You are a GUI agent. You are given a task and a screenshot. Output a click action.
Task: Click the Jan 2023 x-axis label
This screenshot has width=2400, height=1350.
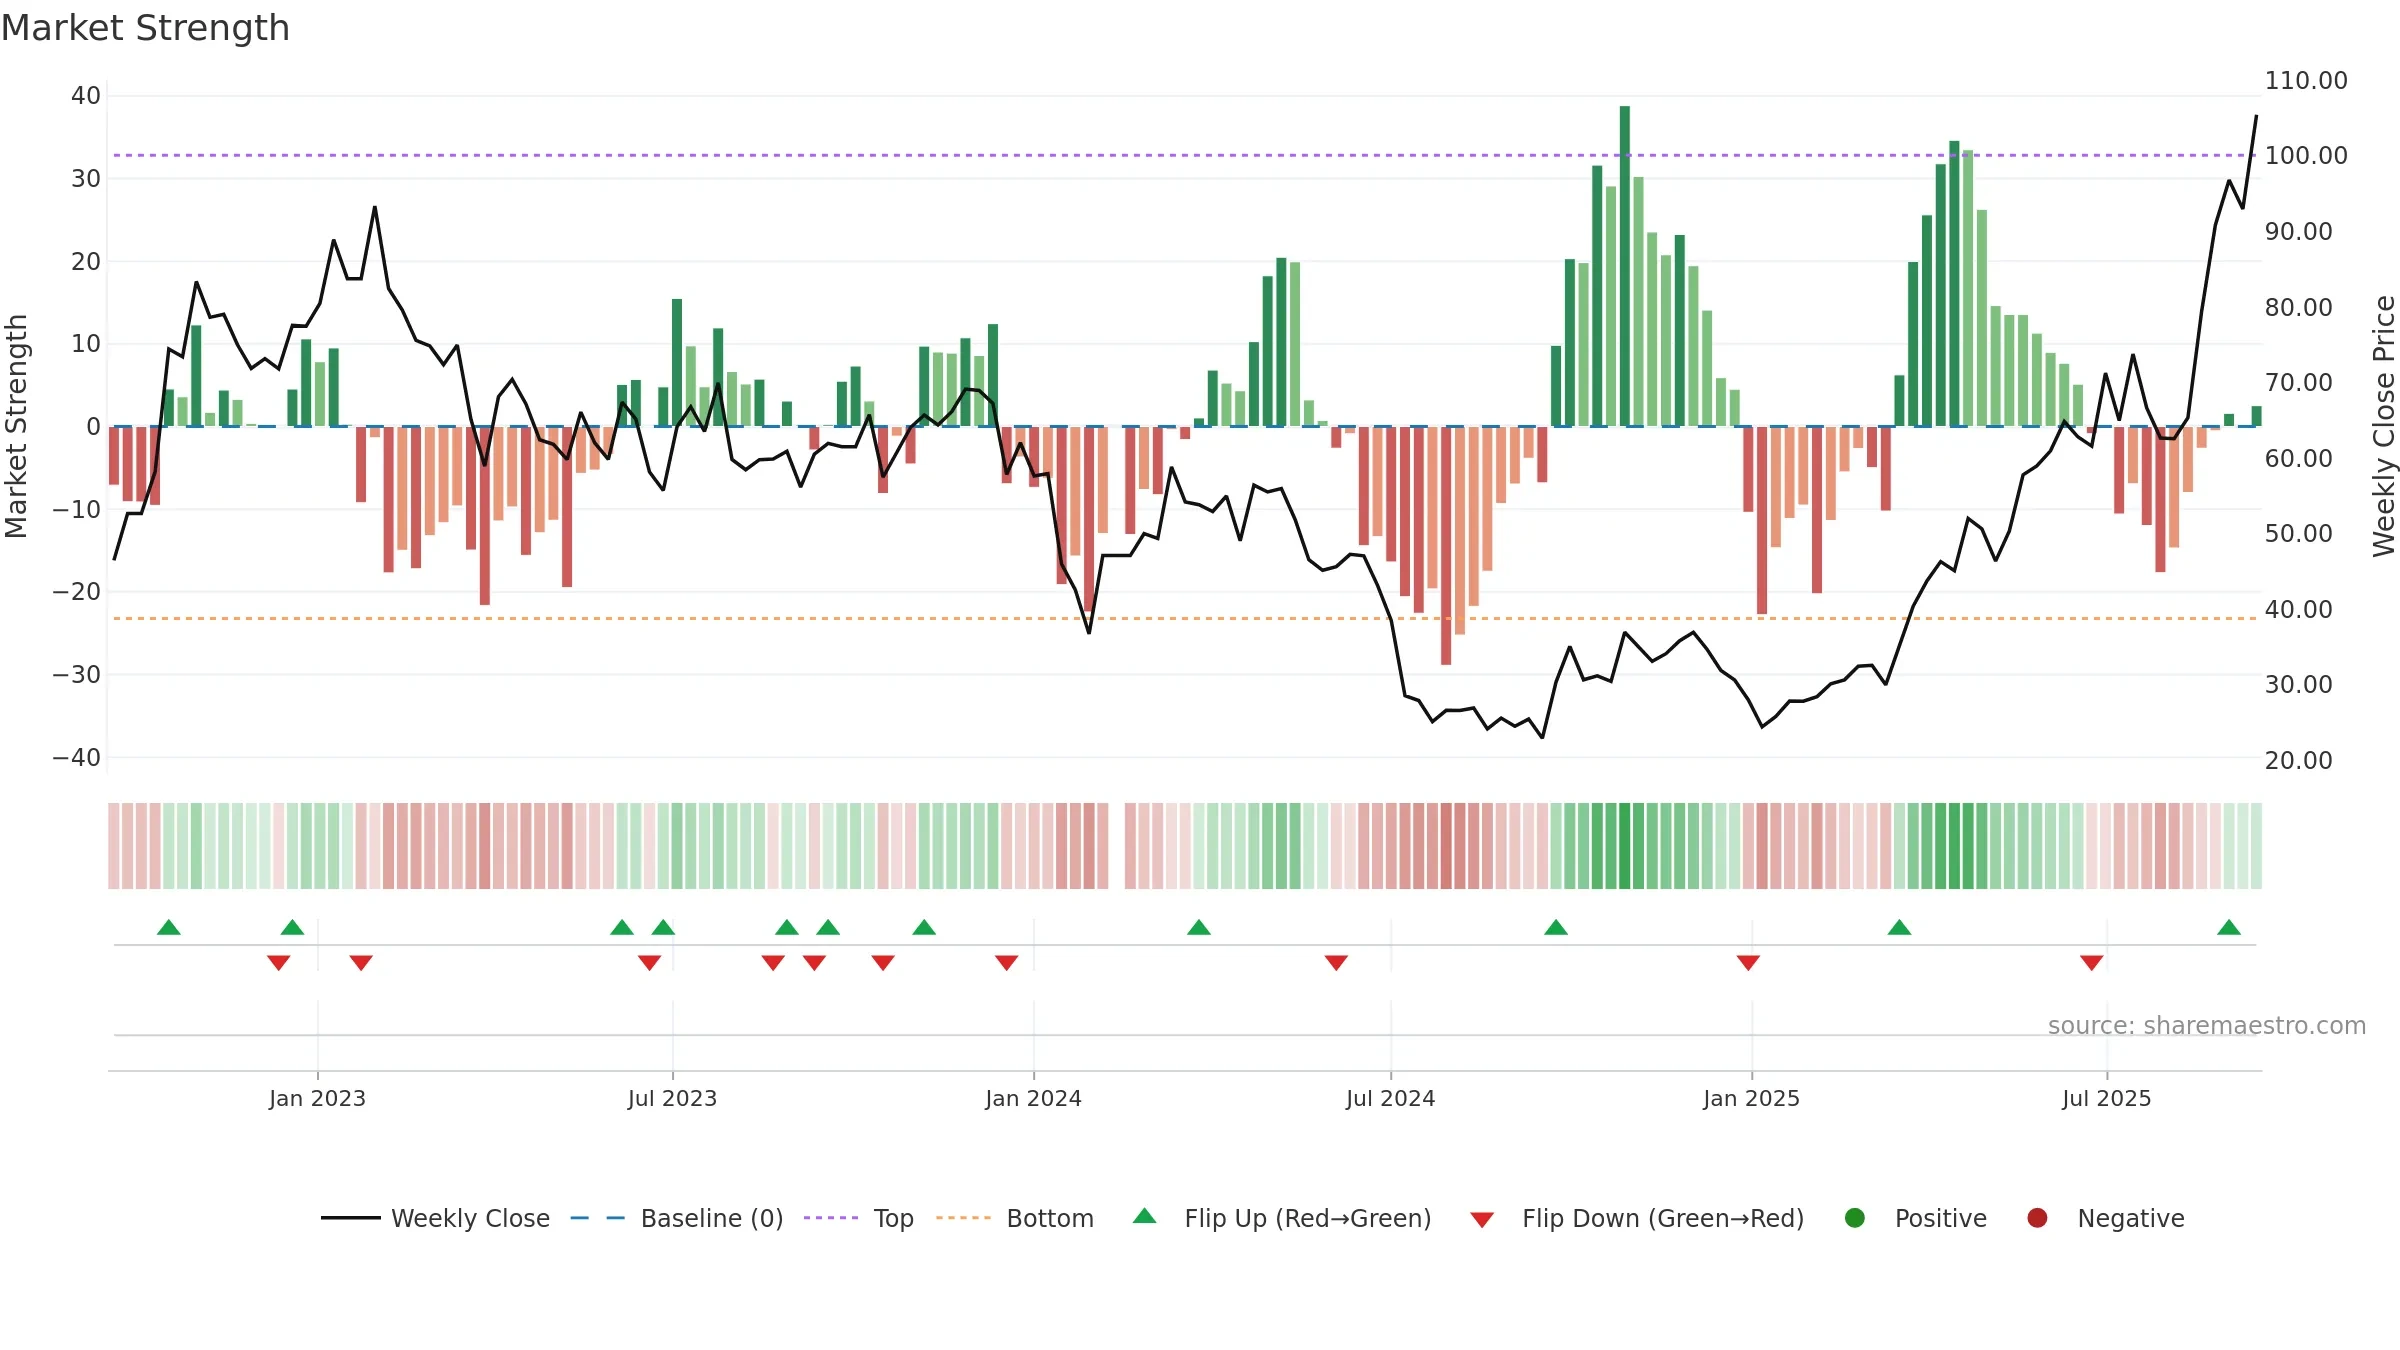[317, 1098]
